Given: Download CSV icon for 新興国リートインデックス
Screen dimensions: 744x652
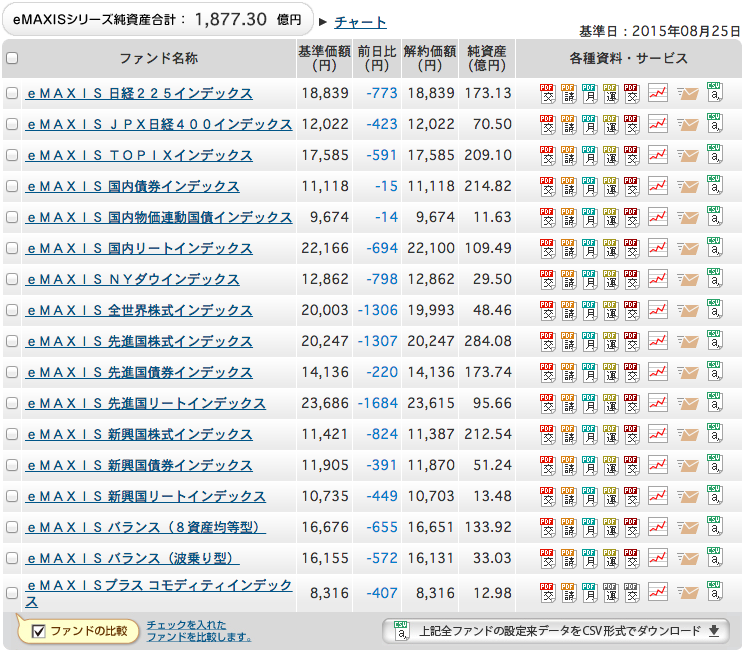Looking at the screenshot, I should coord(714,495).
